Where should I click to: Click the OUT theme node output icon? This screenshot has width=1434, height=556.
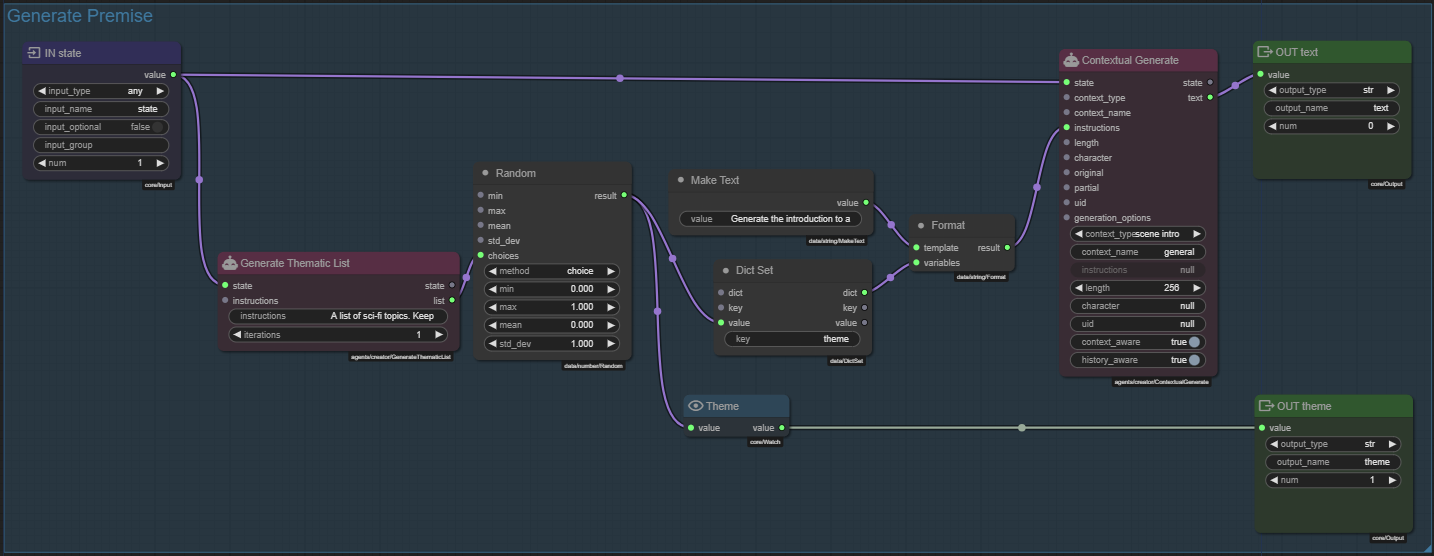pos(1264,406)
